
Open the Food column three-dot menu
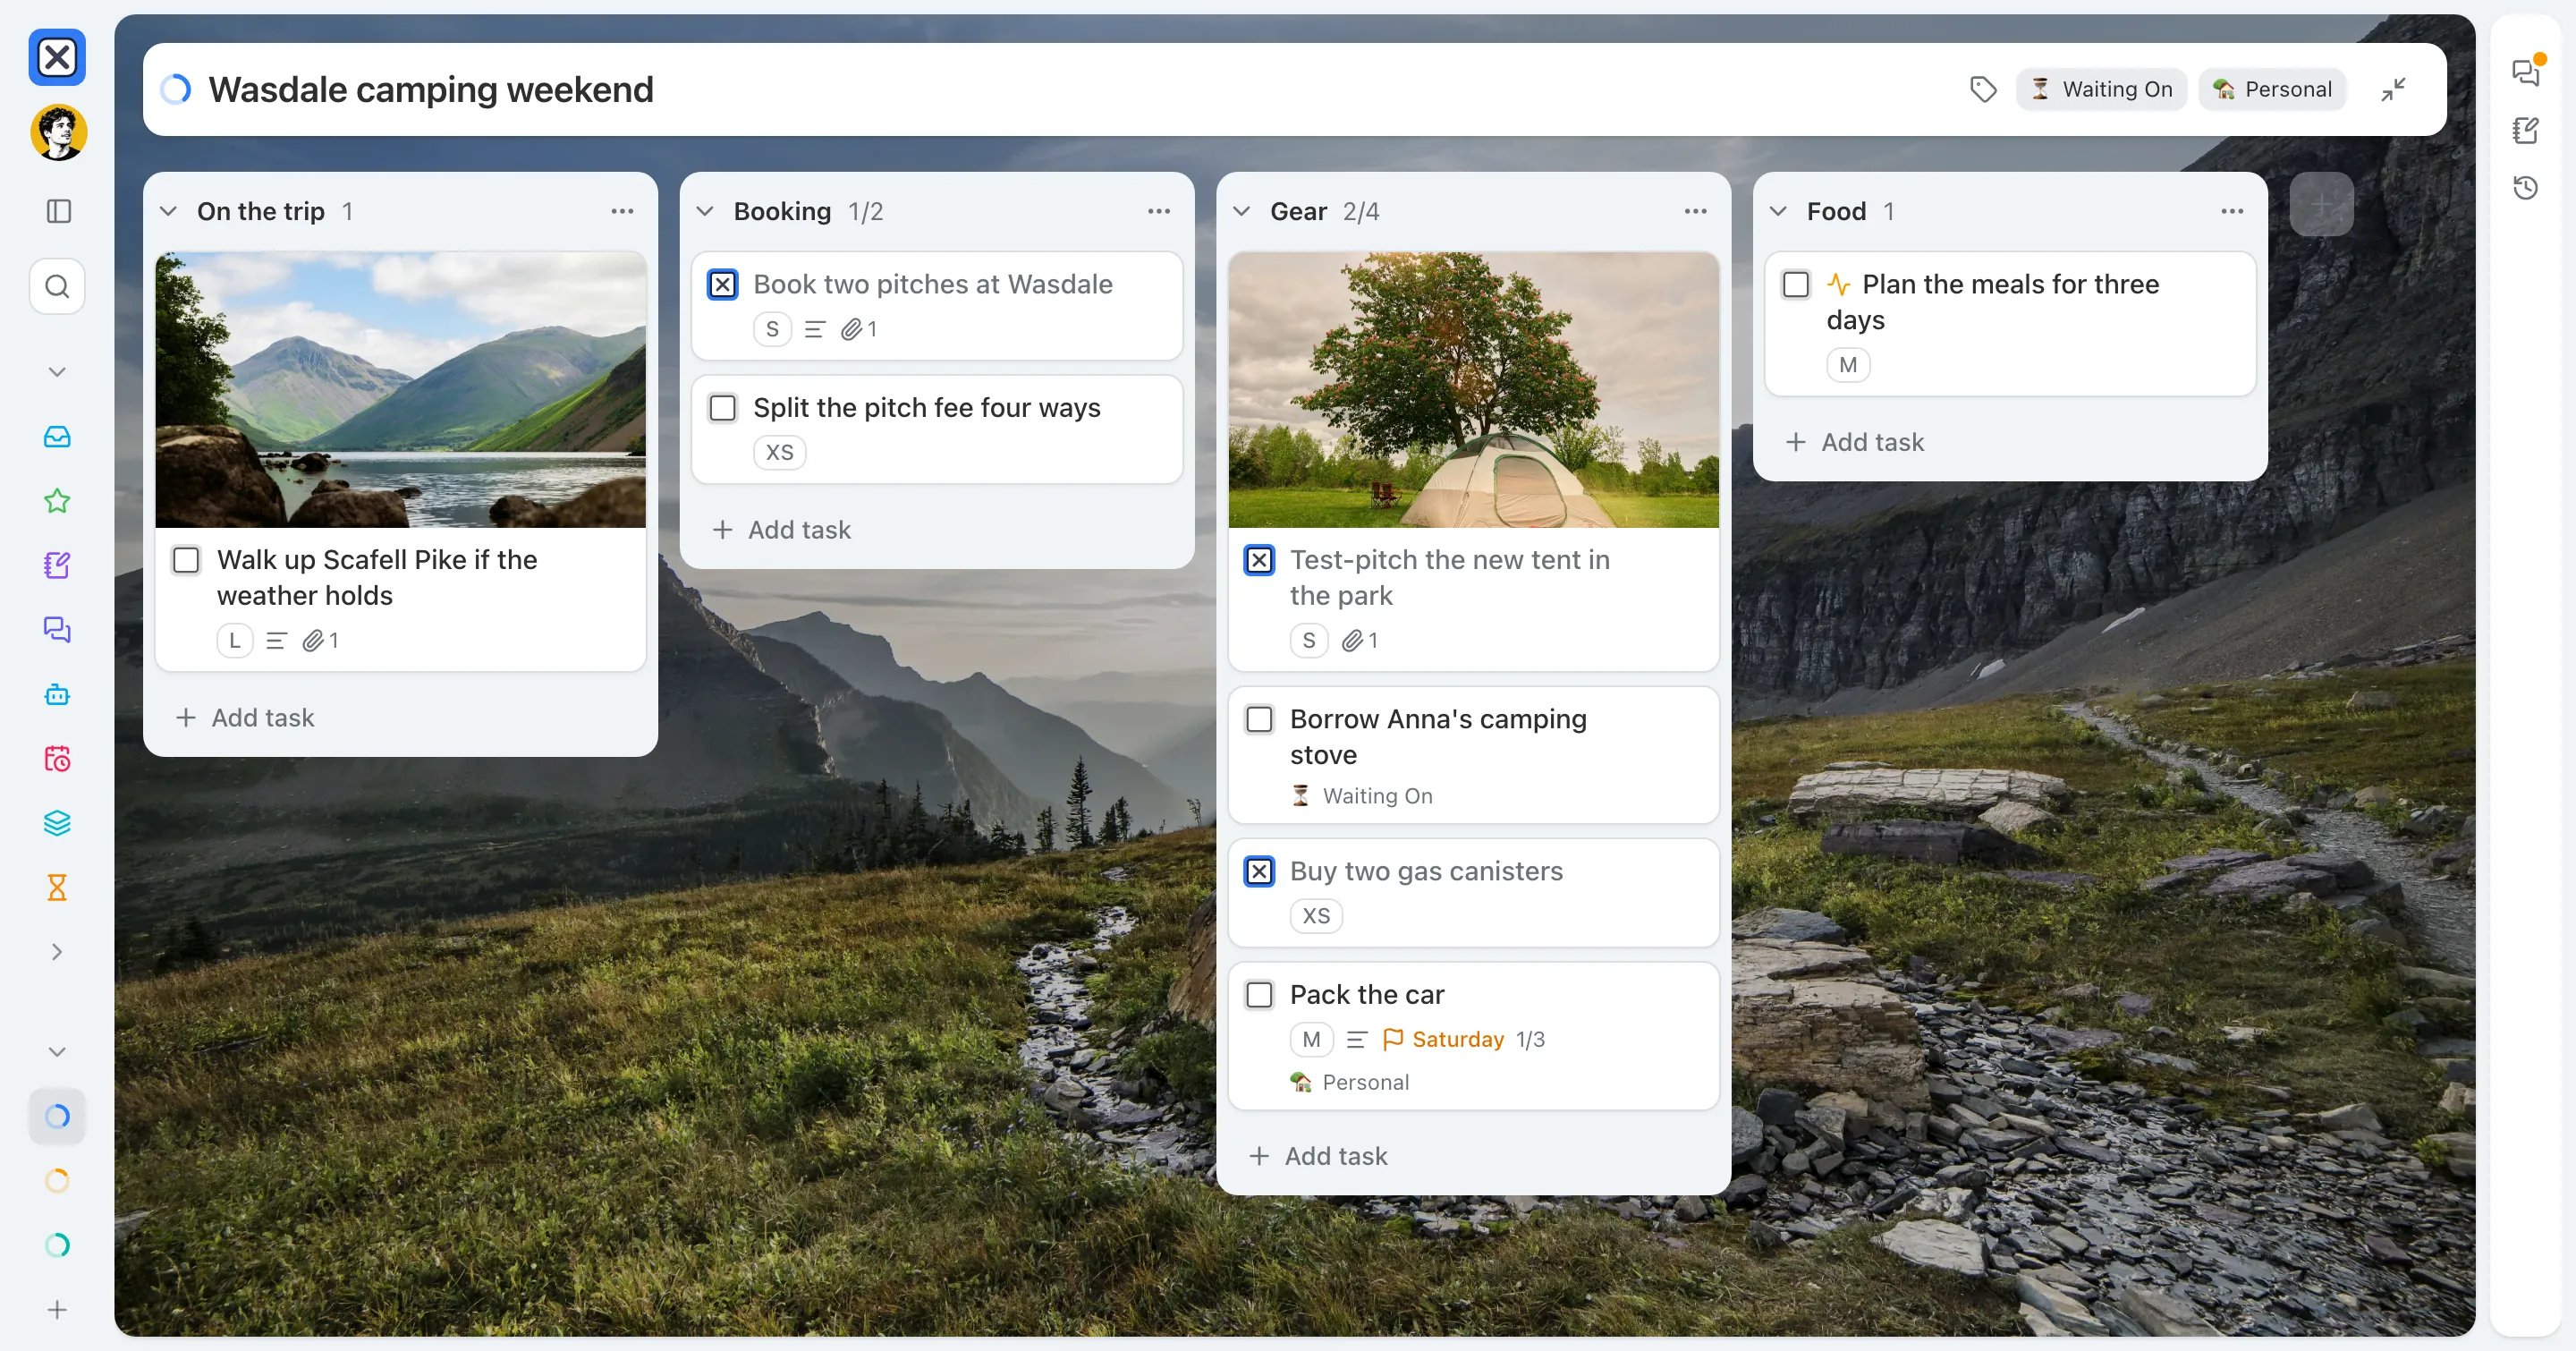click(x=2232, y=211)
